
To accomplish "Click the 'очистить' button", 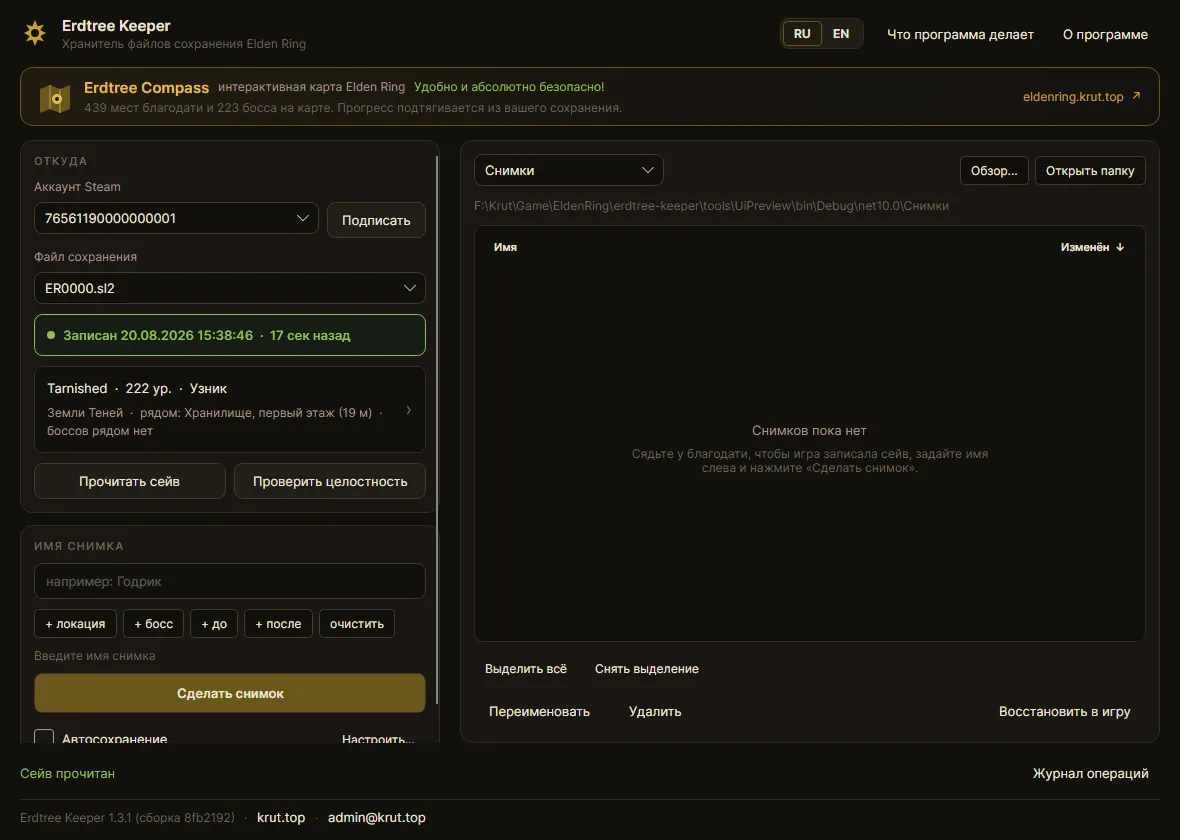I will (357, 623).
